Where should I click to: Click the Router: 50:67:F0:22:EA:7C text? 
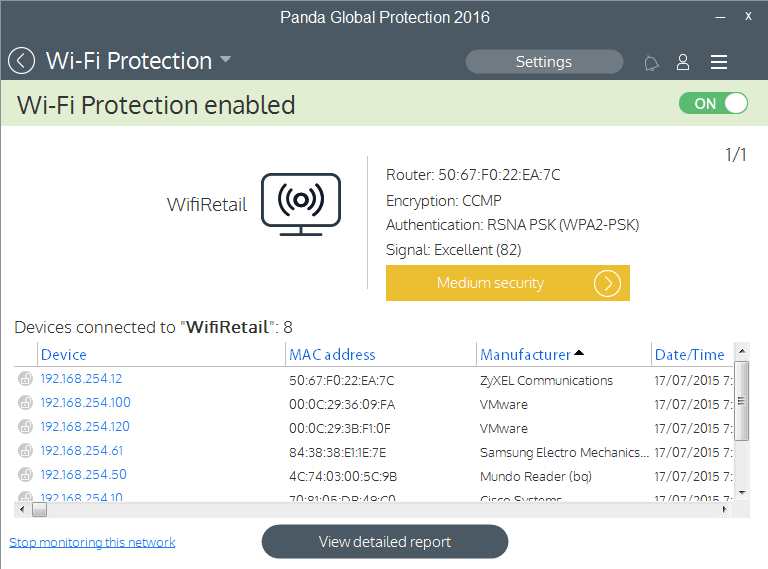pos(473,175)
